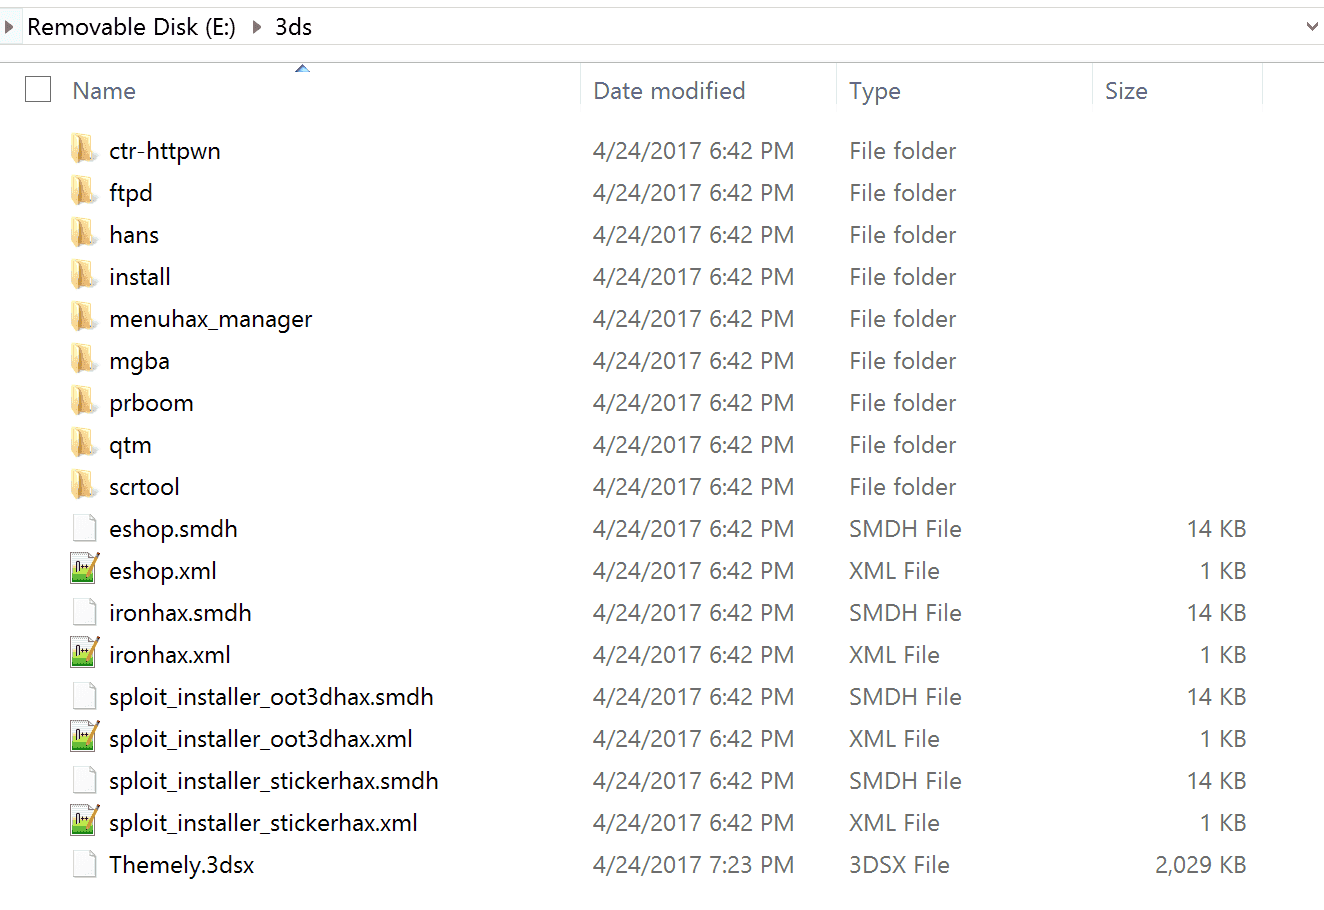
Task: Select the Themely.3dsx file name
Action: point(182,865)
